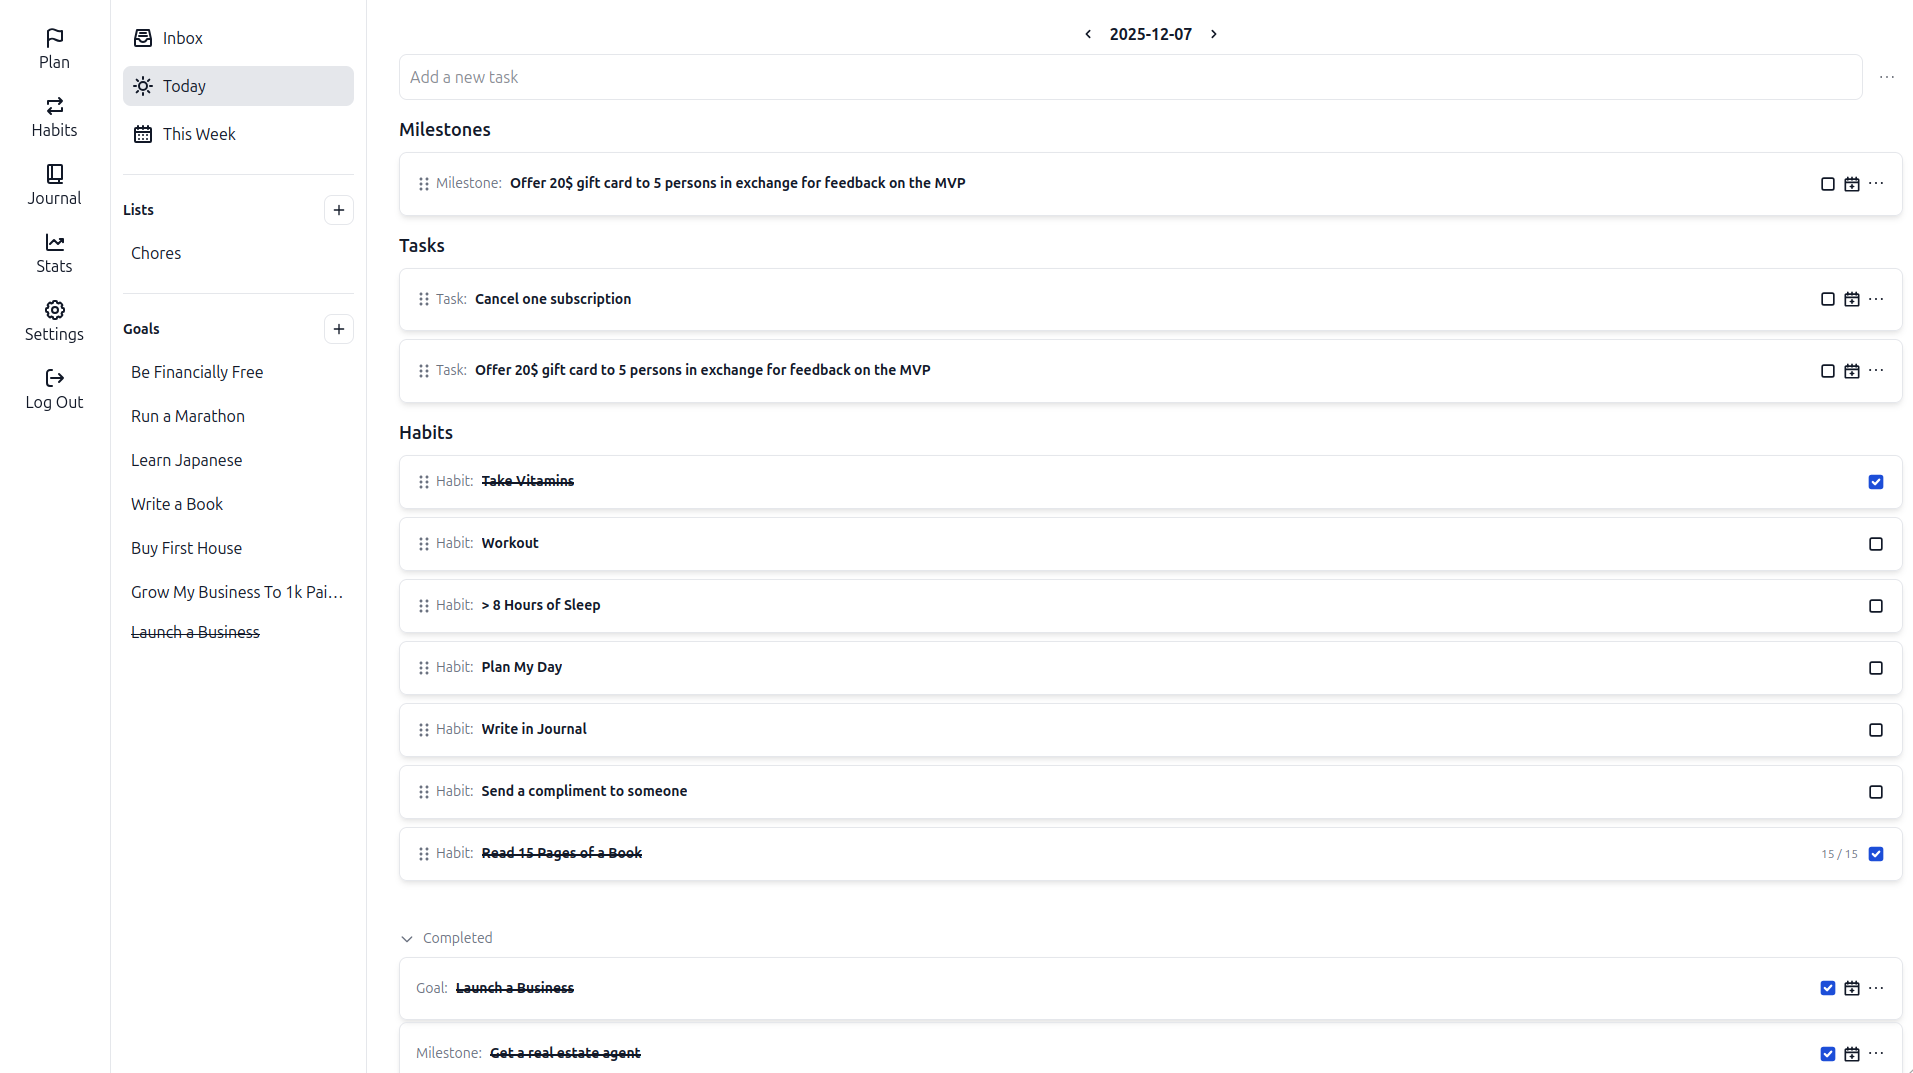Open the Chores list

(x=156, y=252)
